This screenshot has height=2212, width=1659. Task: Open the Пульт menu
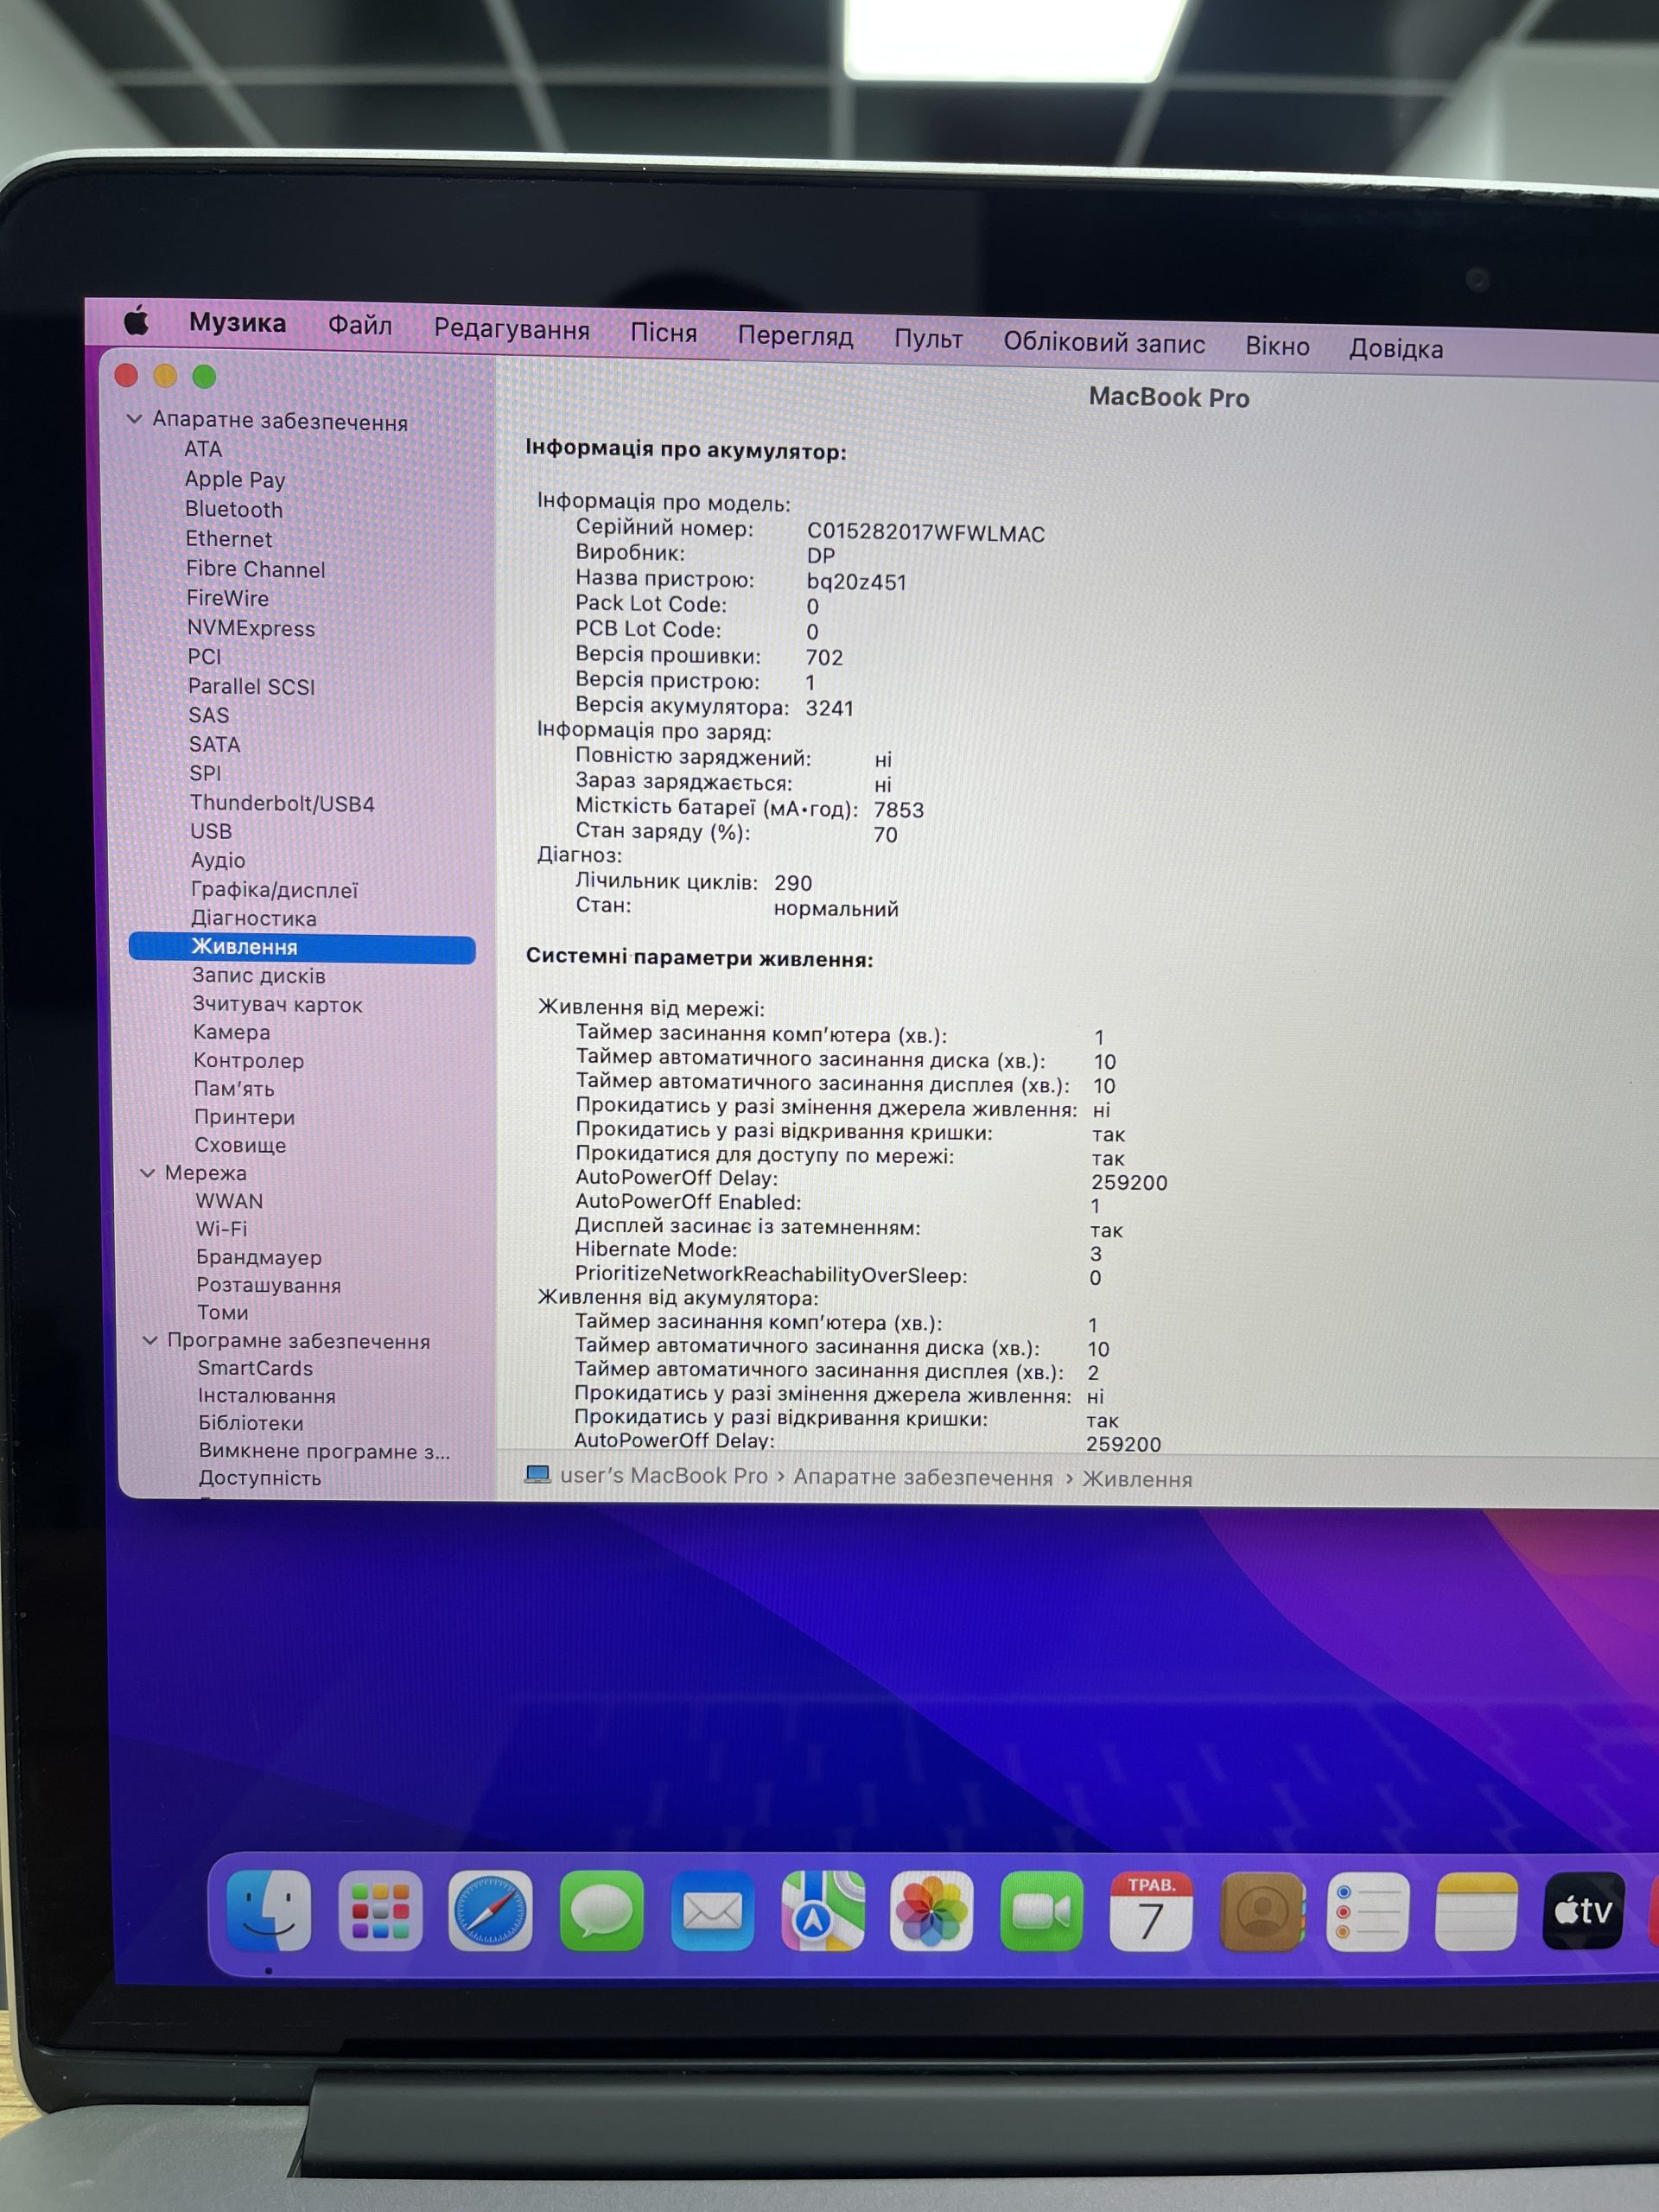point(928,339)
